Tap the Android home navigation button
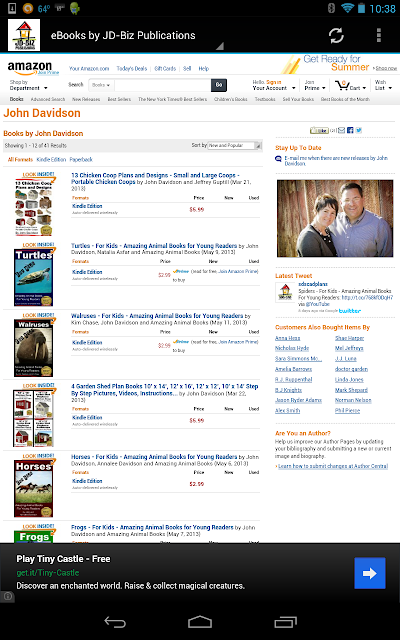The image size is (400, 640). click(200, 622)
